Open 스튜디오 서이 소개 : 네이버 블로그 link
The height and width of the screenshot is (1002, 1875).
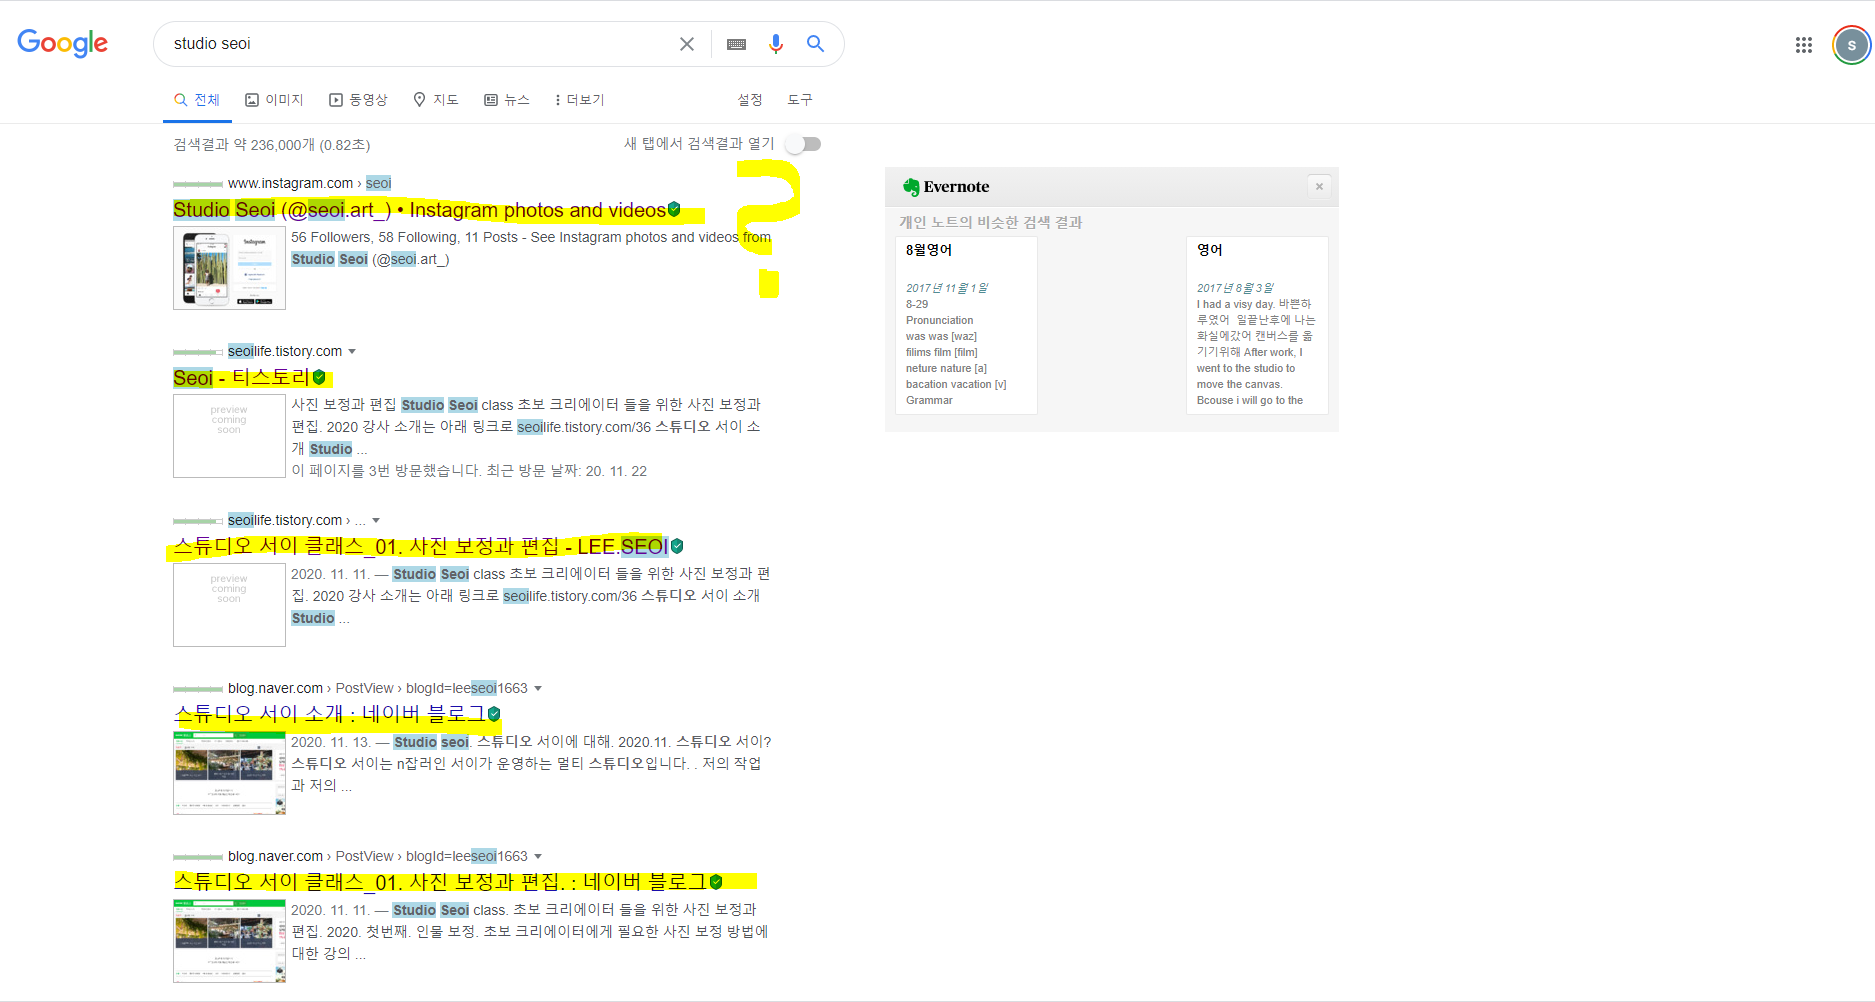tap(329, 714)
